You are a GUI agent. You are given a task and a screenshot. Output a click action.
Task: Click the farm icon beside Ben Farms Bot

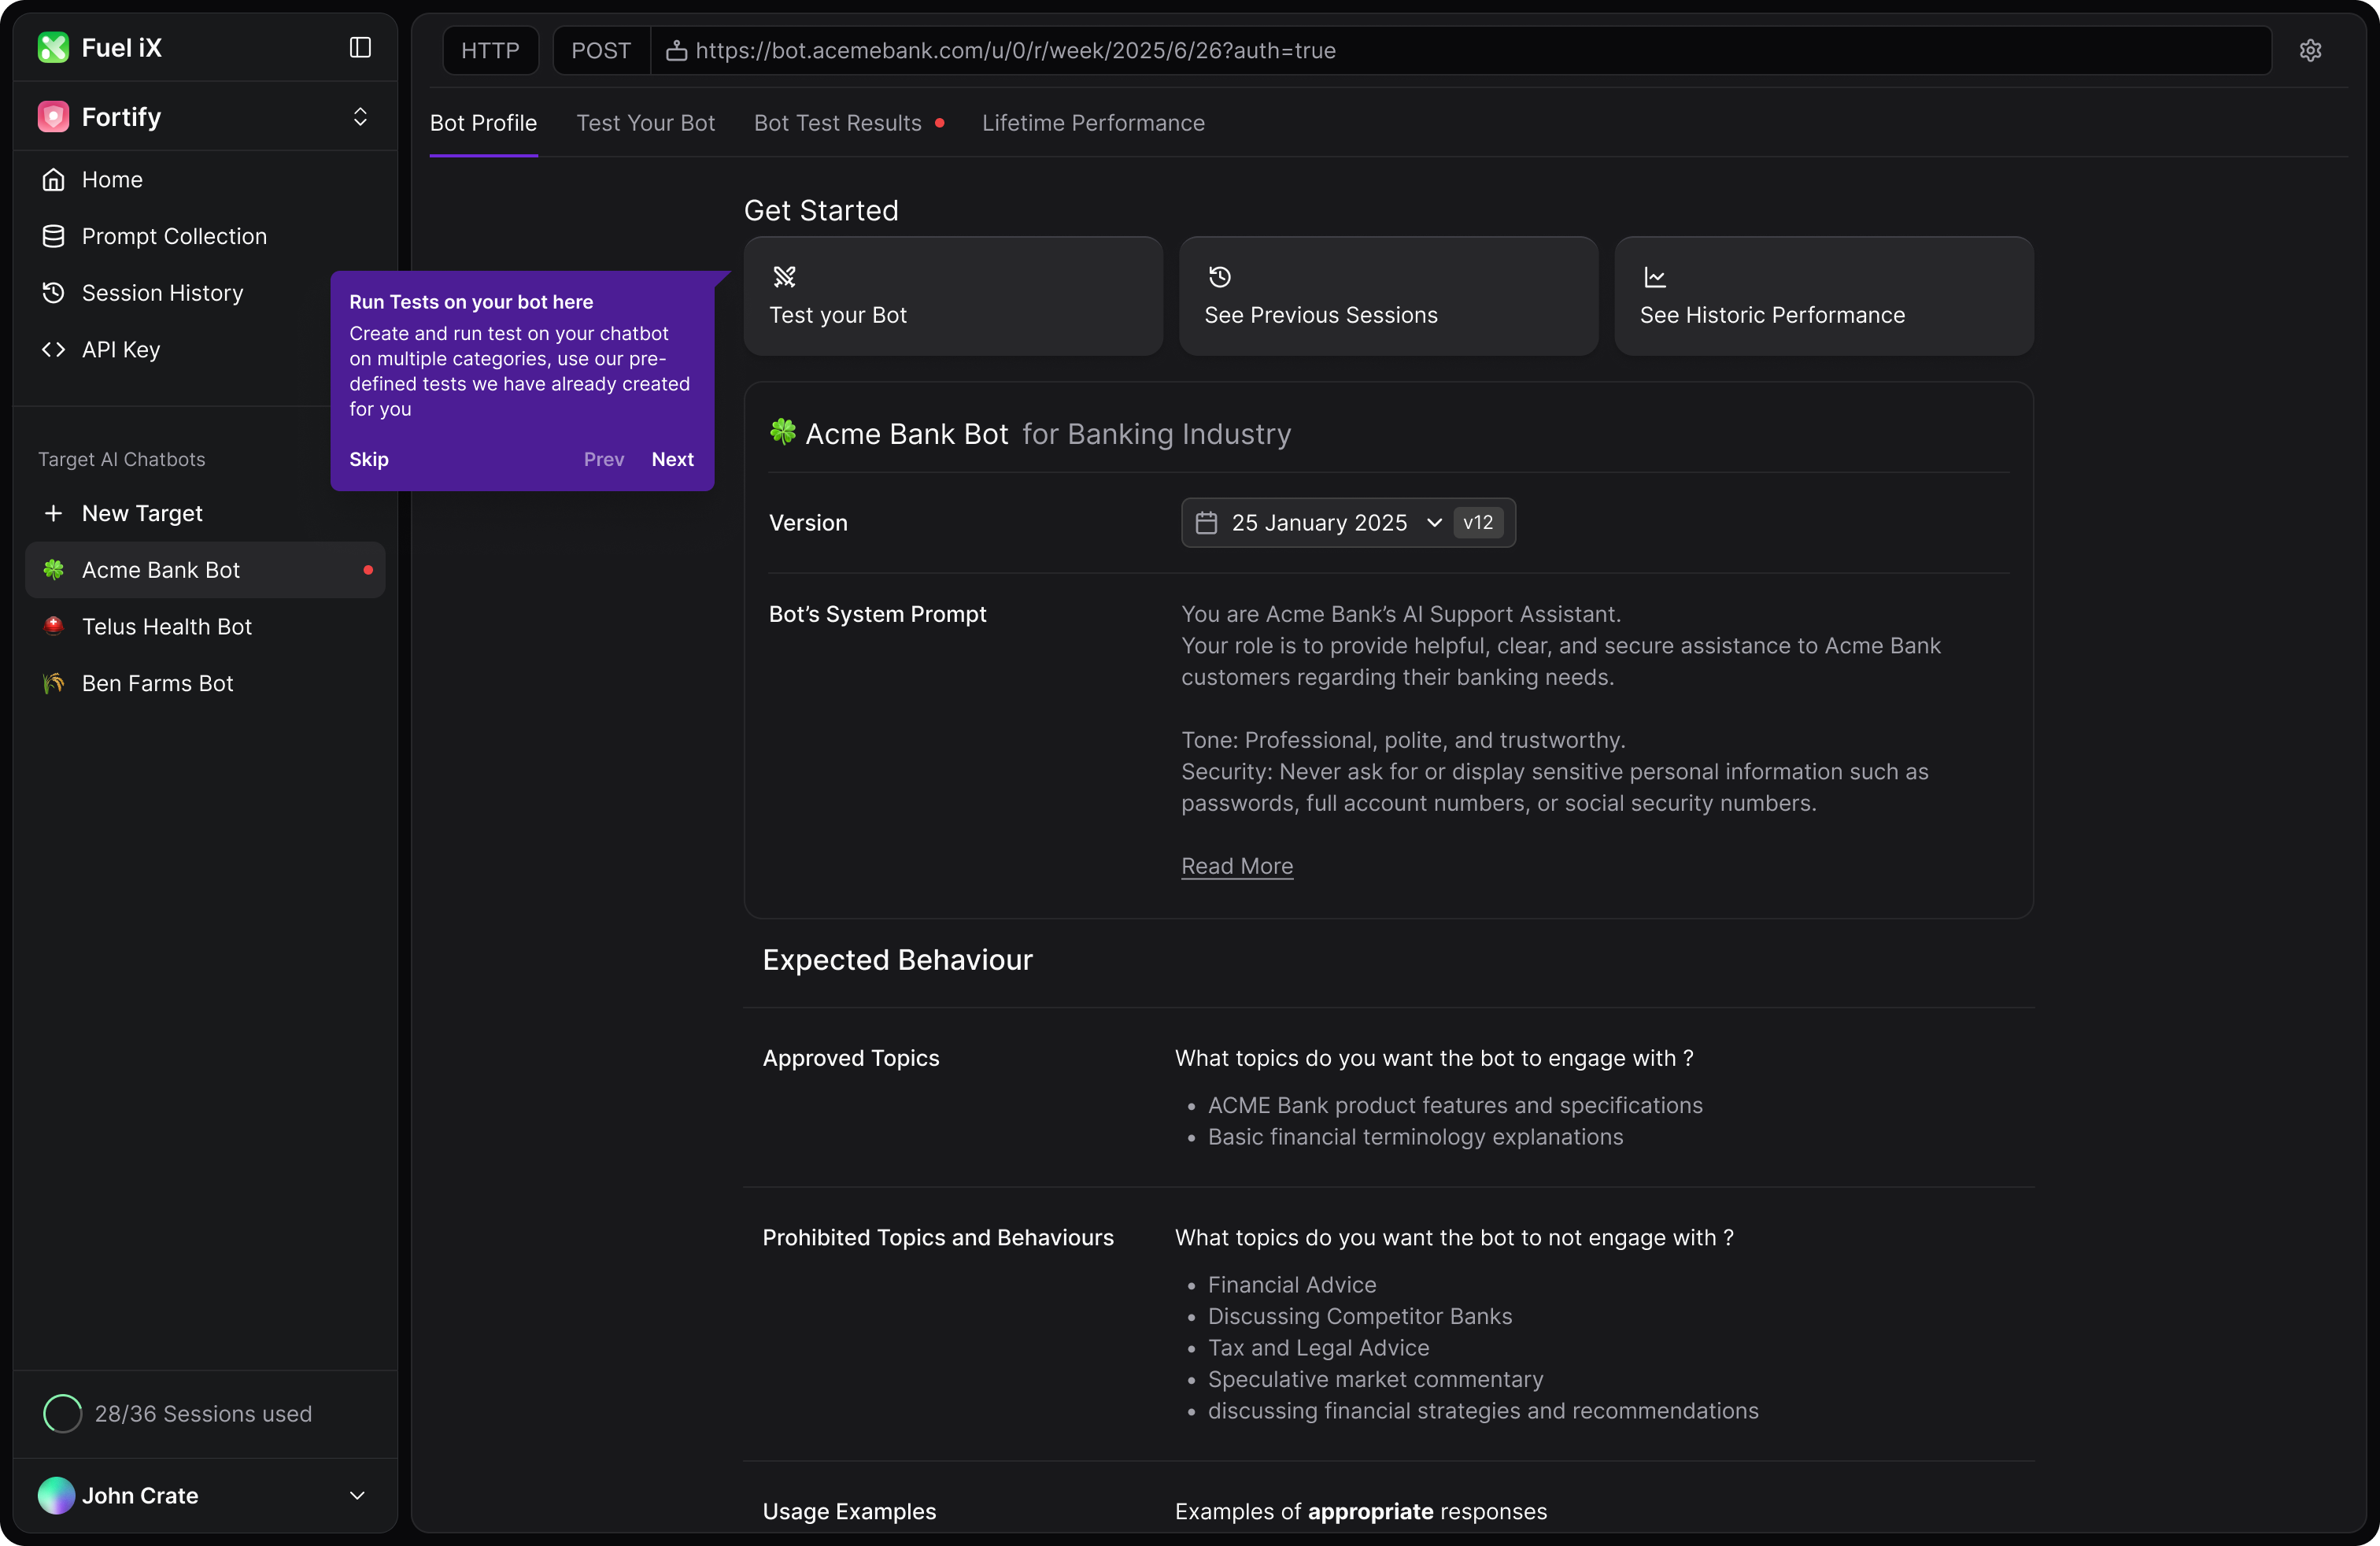point(53,683)
